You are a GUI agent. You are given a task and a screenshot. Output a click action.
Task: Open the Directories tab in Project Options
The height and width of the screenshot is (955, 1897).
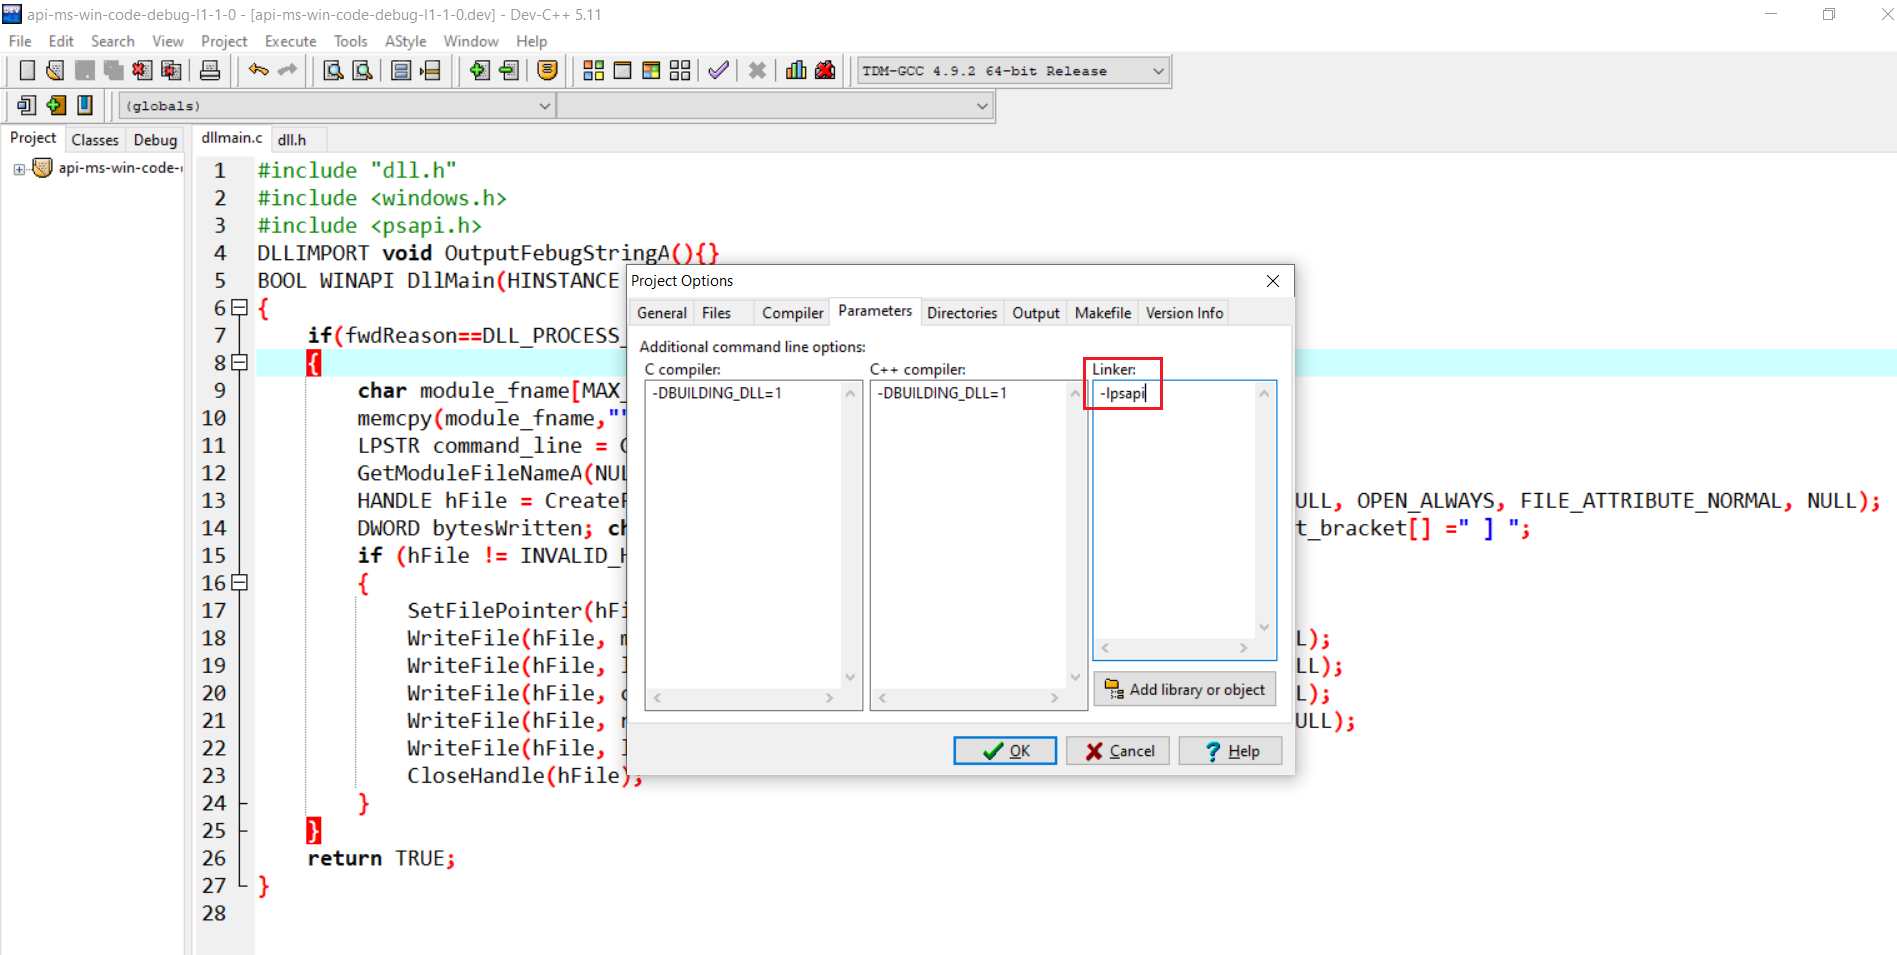pyautogui.click(x=962, y=313)
